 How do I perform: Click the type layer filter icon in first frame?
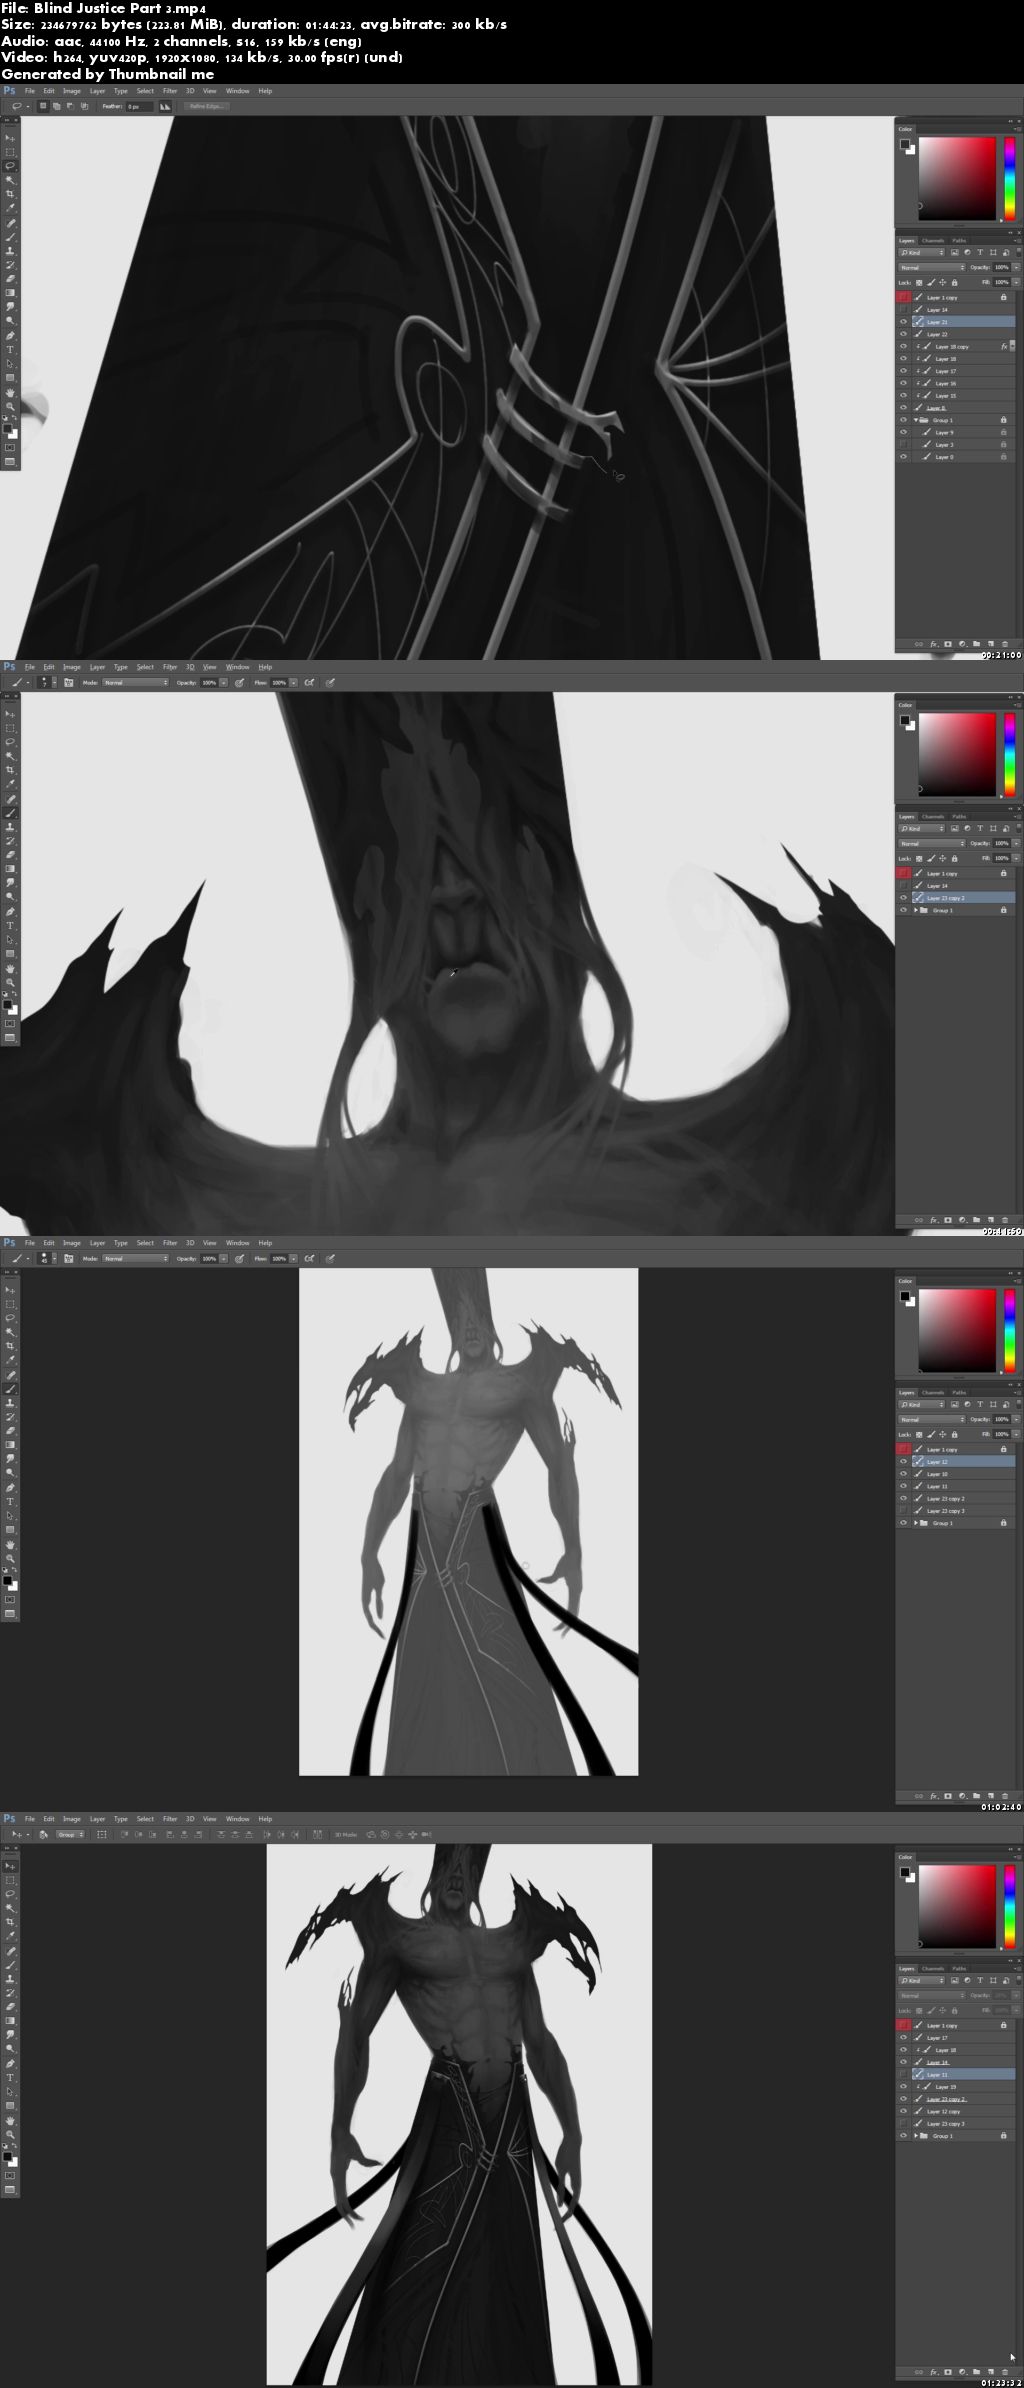(x=980, y=253)
